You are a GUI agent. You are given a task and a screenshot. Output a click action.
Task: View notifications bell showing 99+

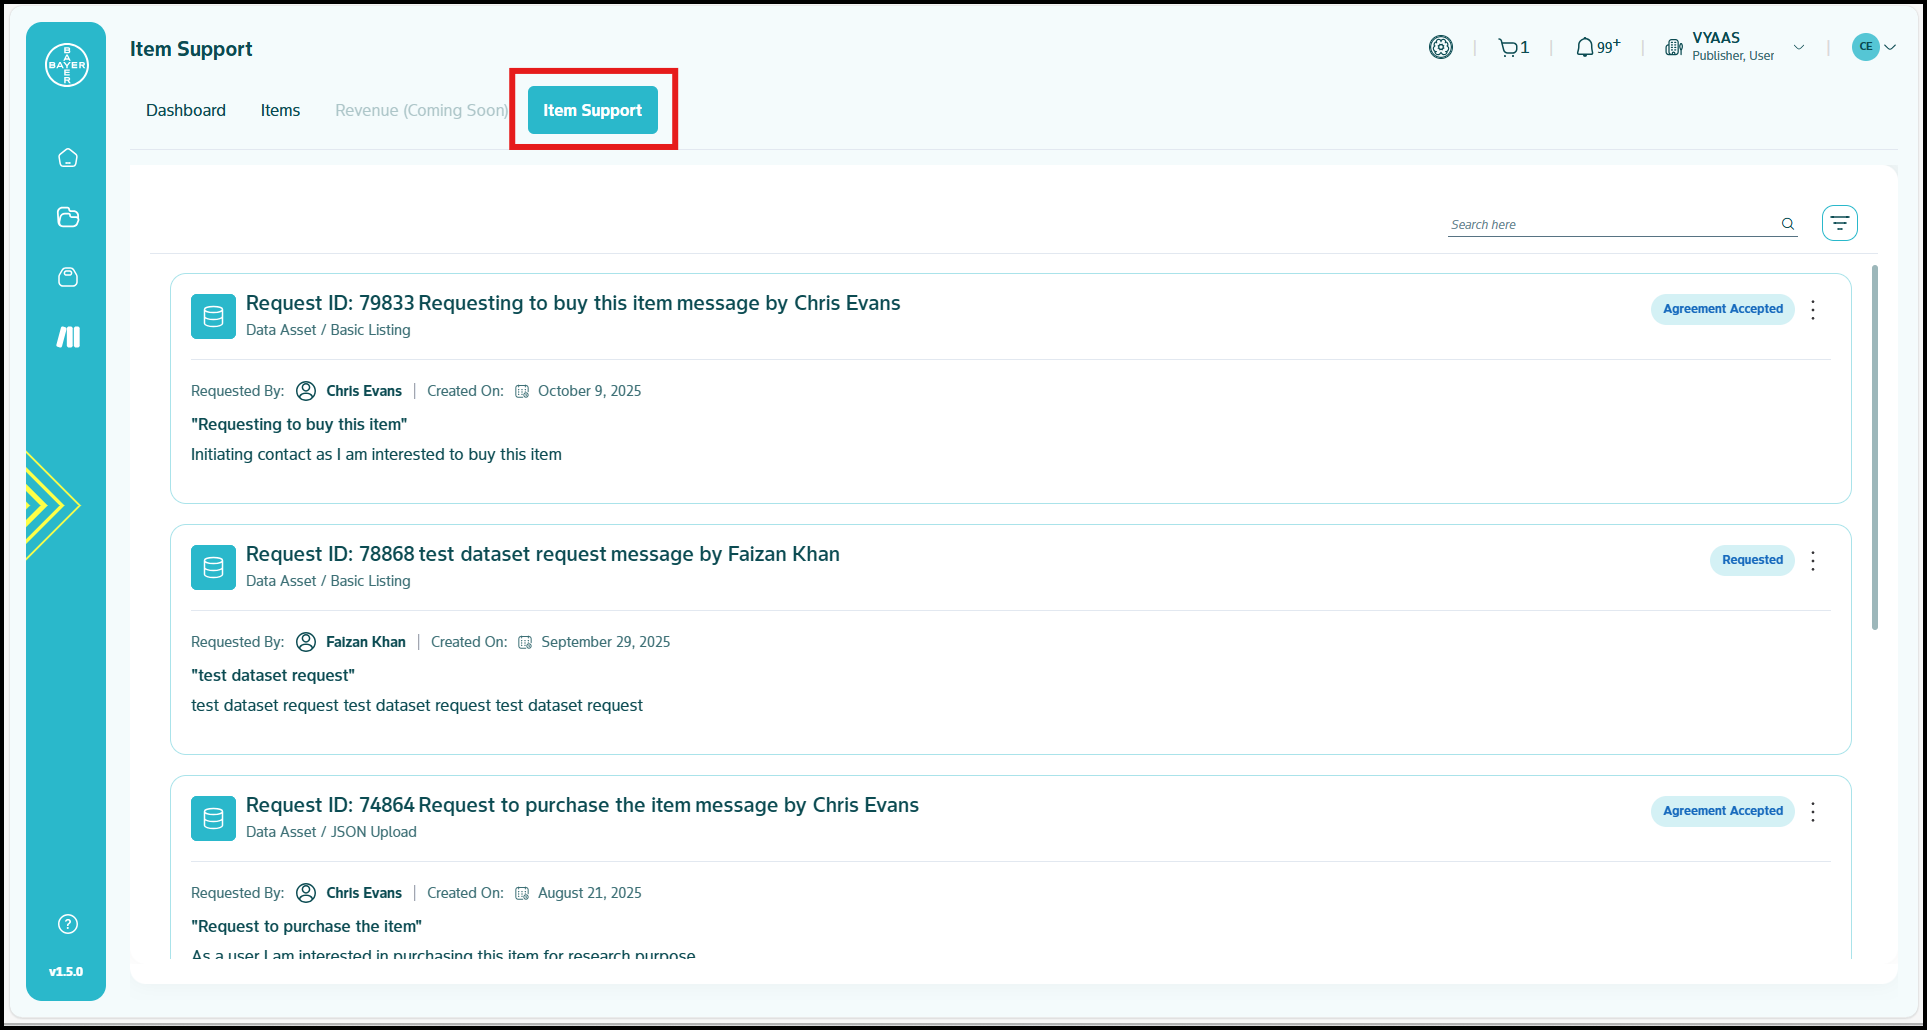(x=1596, y=48)
